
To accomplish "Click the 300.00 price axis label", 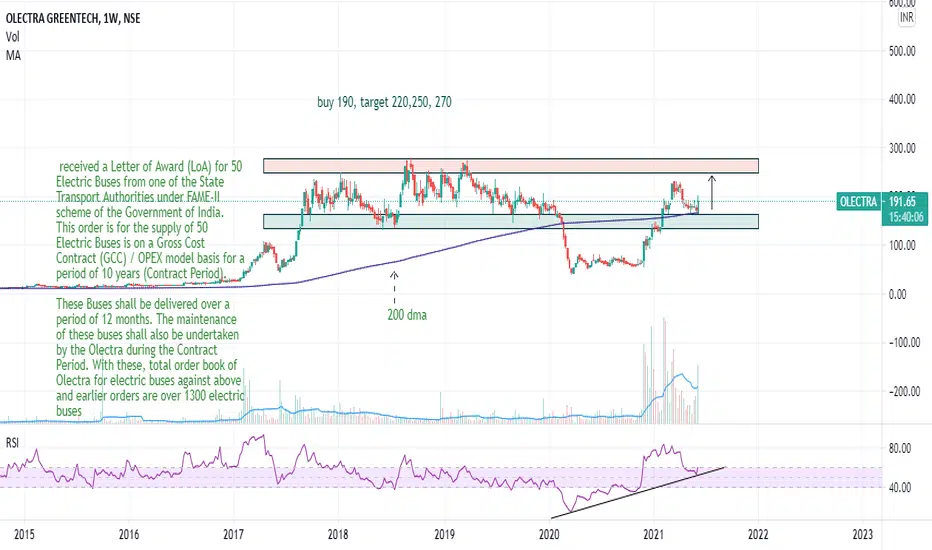I will point(902,148).
